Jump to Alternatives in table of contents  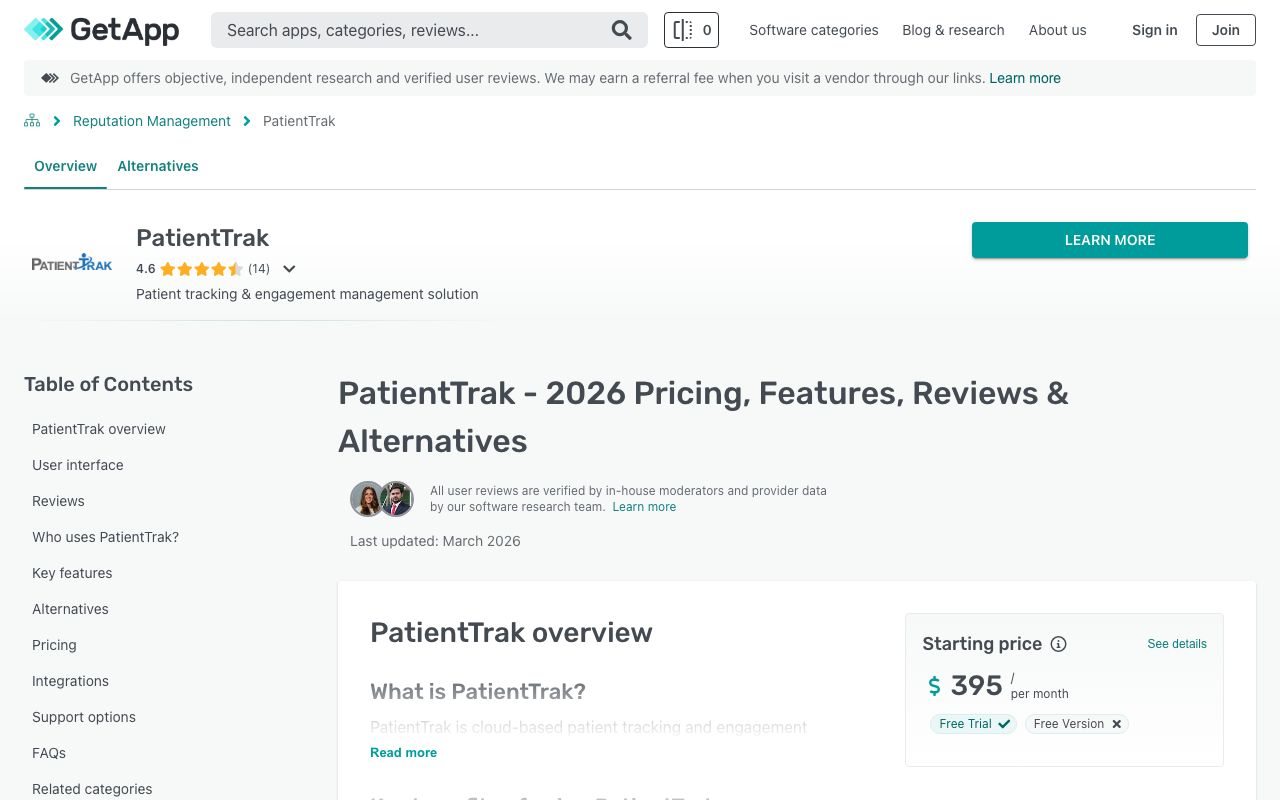tap(70, 609)
